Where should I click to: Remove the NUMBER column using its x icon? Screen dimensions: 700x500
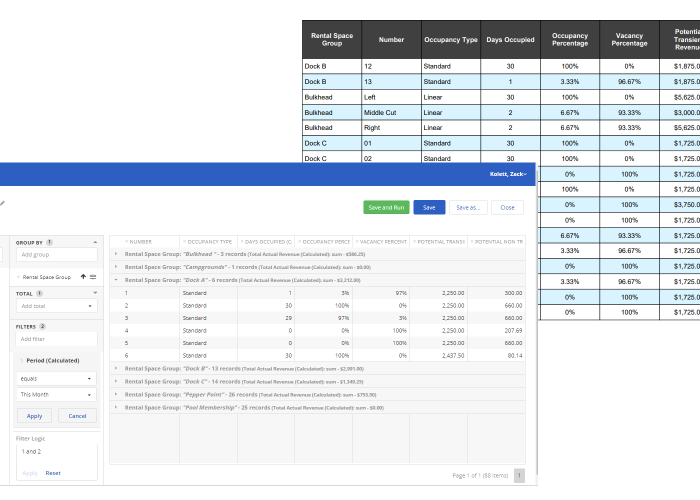pyautogui.click(x=126, y=242)
